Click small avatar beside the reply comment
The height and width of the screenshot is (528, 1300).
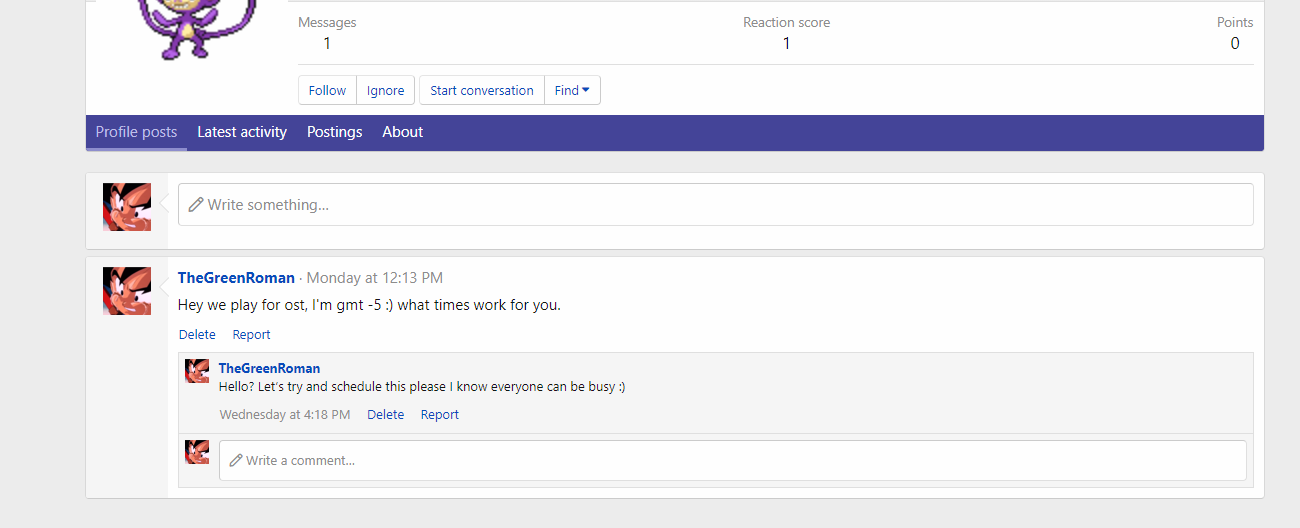197,371
